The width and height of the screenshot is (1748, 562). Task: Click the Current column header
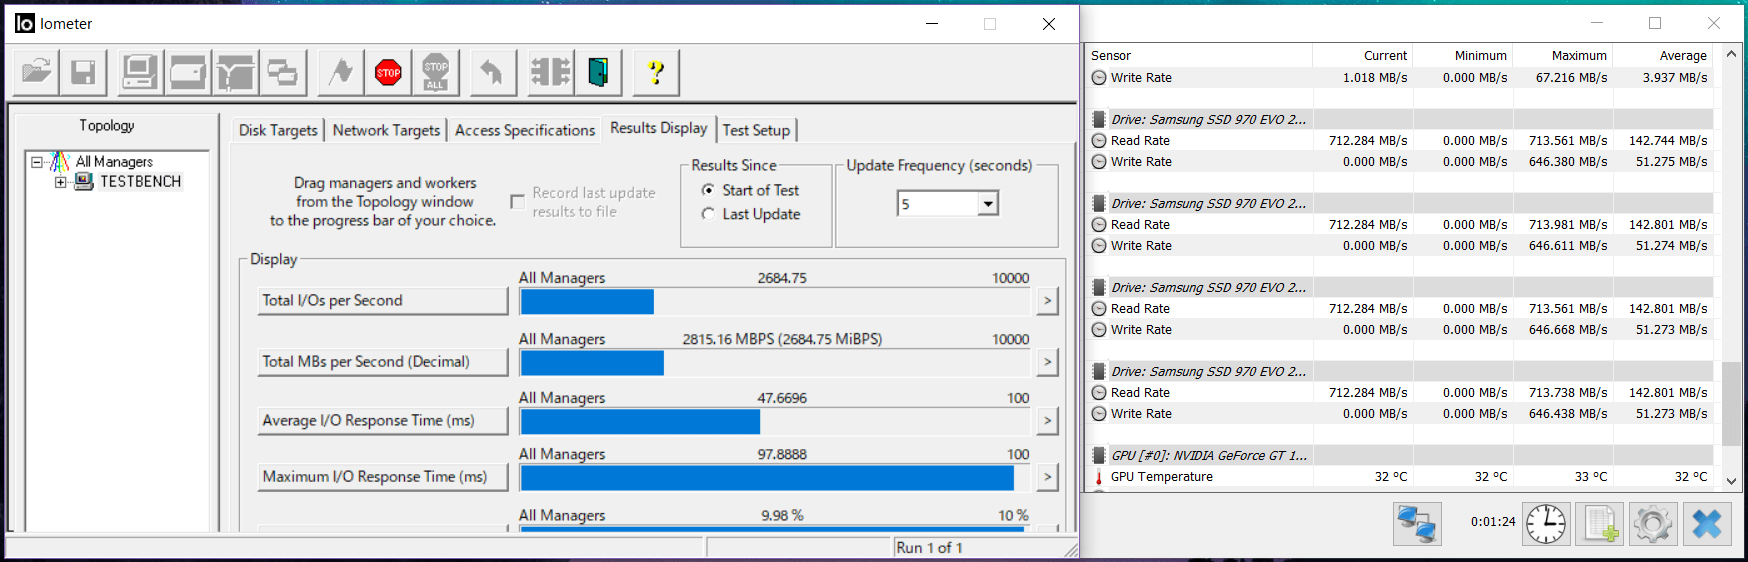click(x=1362, y=56)
